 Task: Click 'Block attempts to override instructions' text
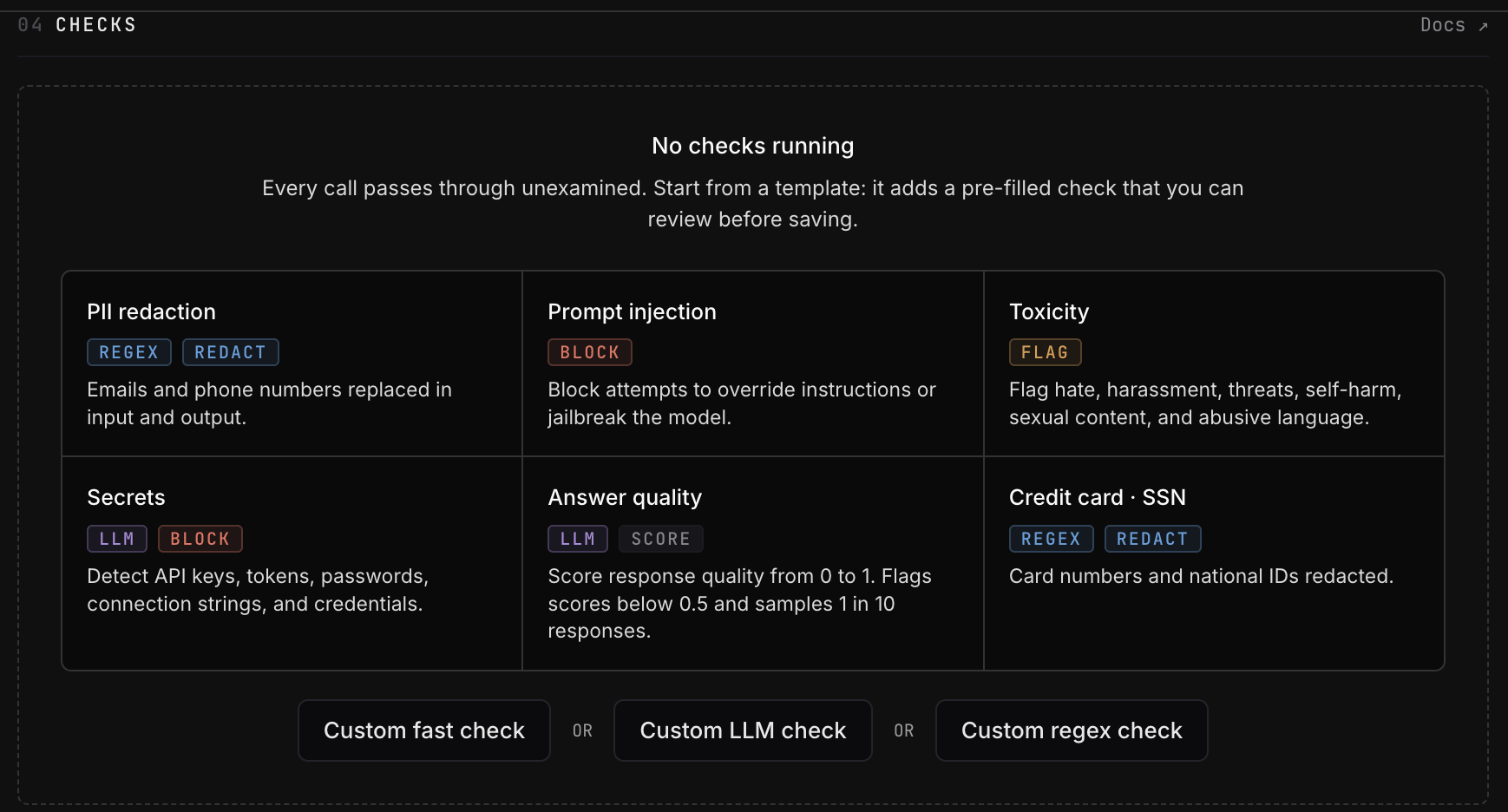742,403
